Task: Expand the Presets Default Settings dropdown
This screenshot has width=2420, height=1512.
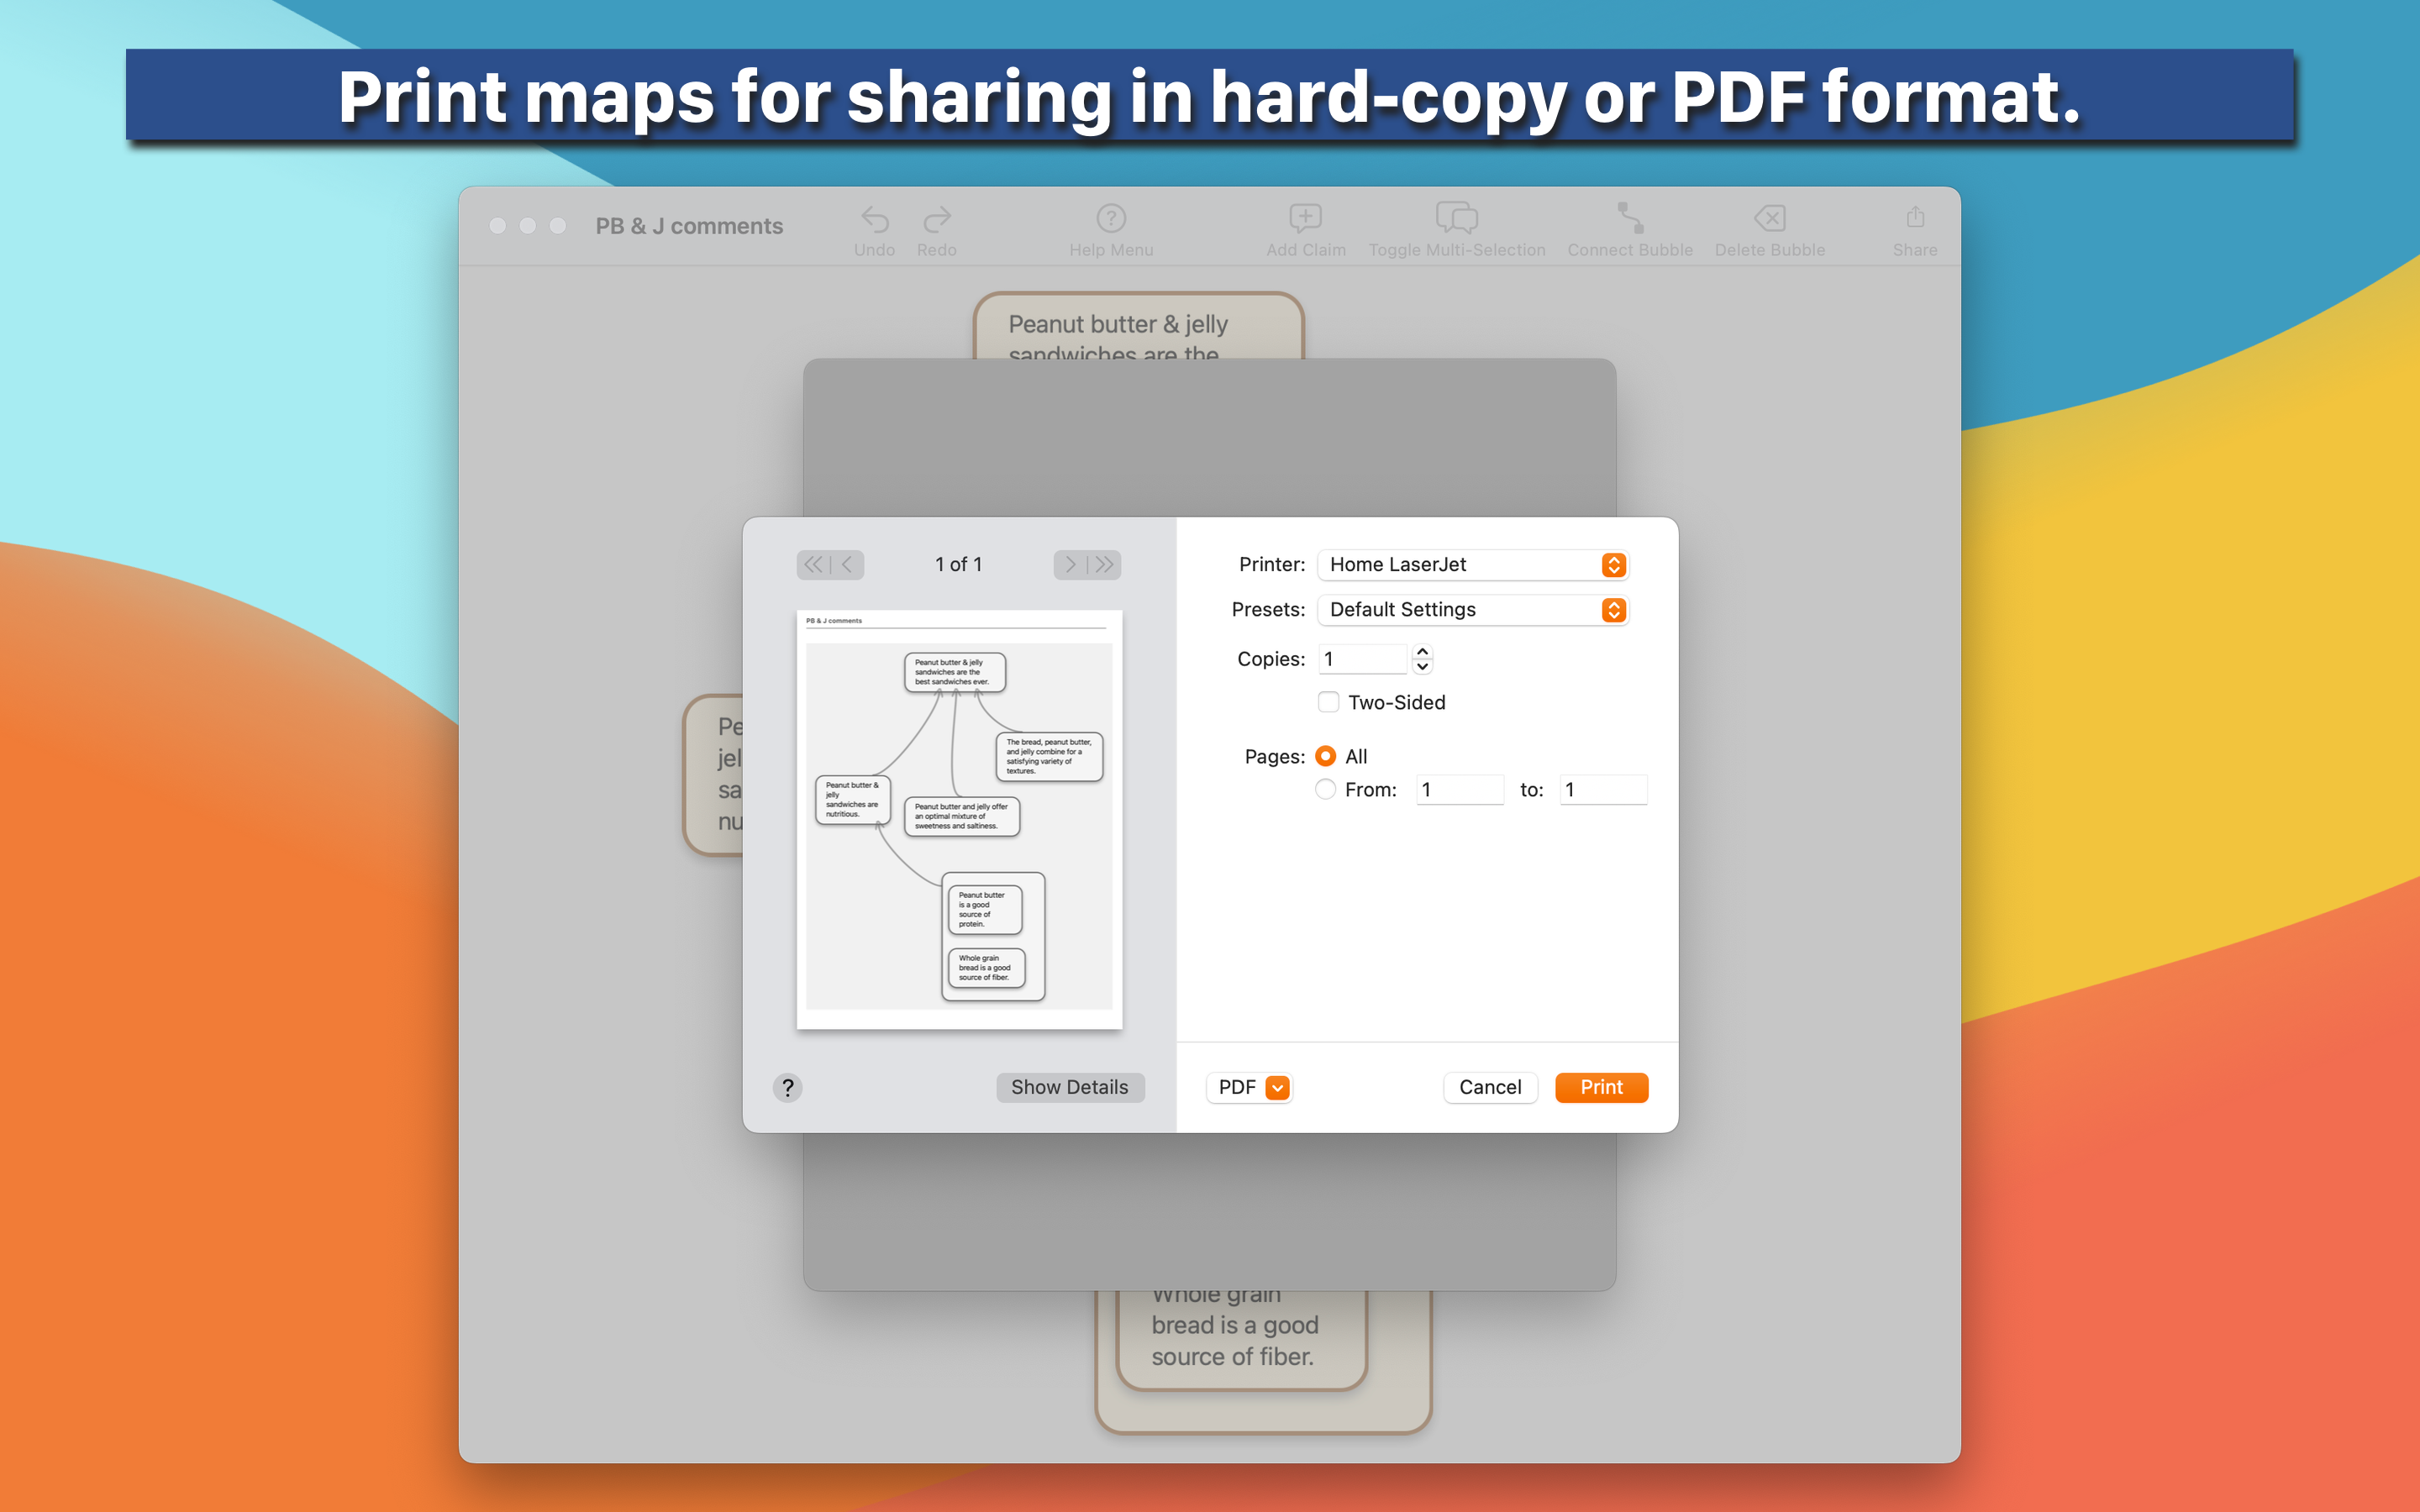Action: [x=1472, y=610]
